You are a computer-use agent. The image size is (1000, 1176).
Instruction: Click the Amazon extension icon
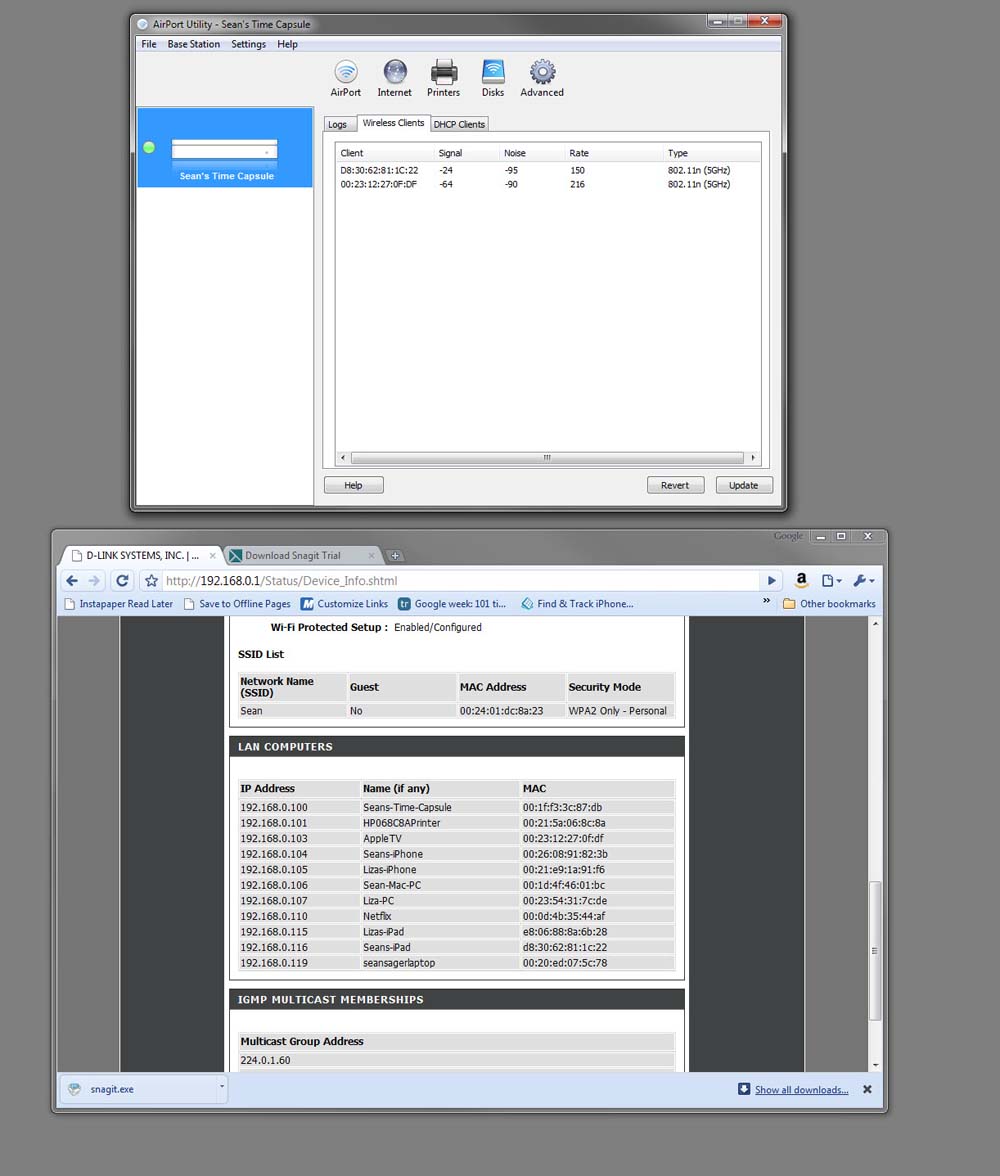(x=801, y=580)
